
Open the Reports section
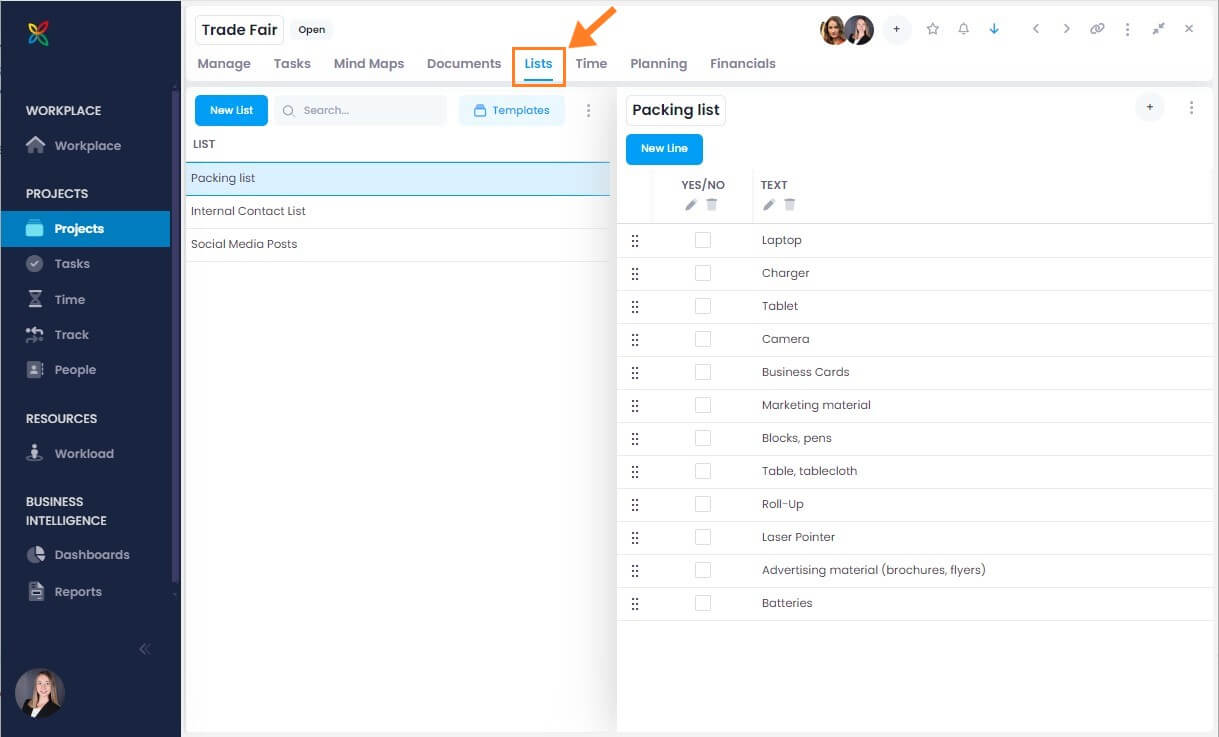[x=80, y=591]
